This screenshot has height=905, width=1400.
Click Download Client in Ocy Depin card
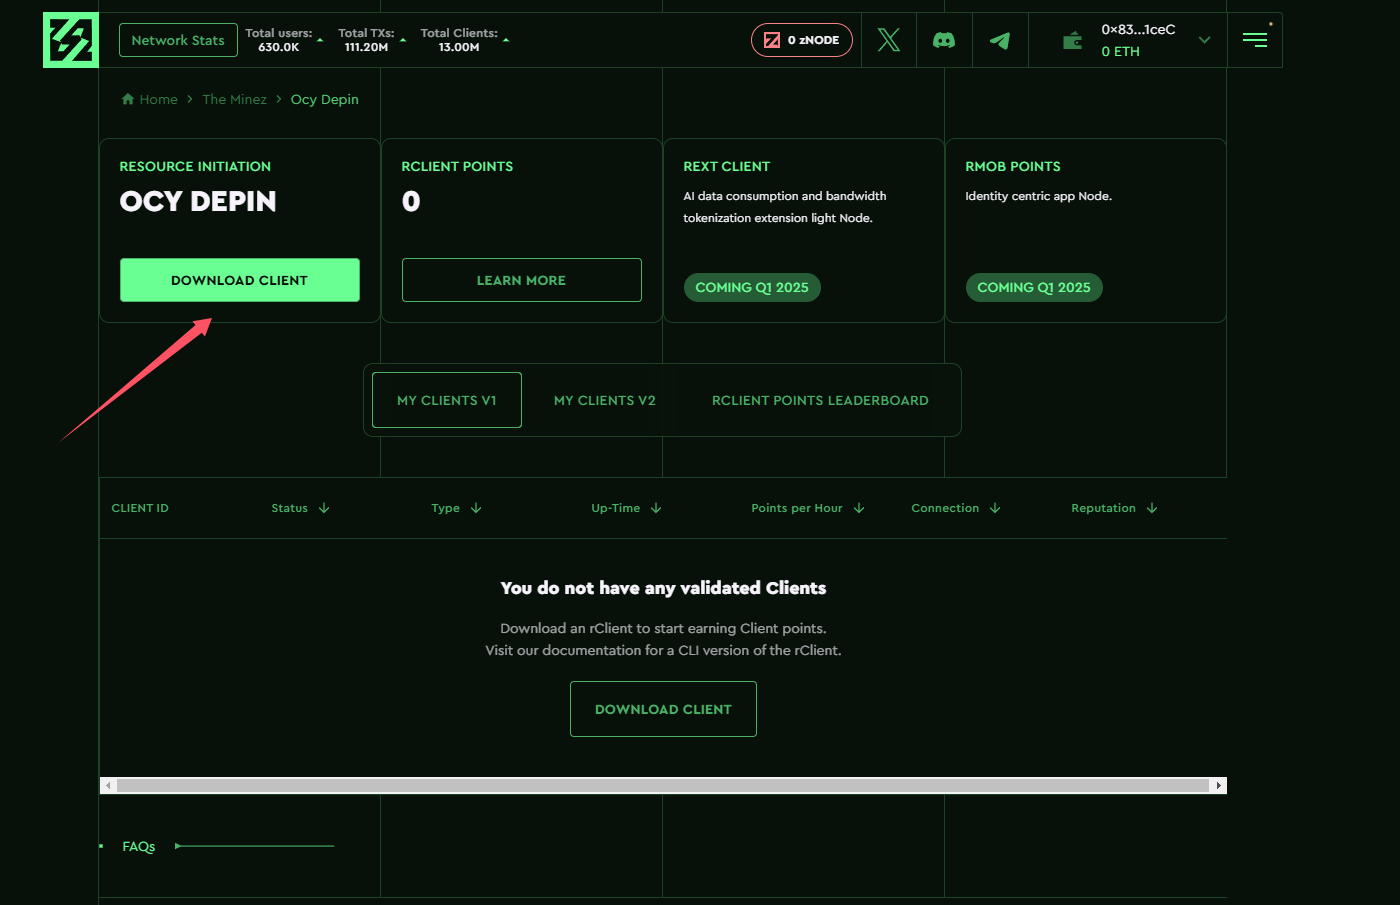click(240, 280)
